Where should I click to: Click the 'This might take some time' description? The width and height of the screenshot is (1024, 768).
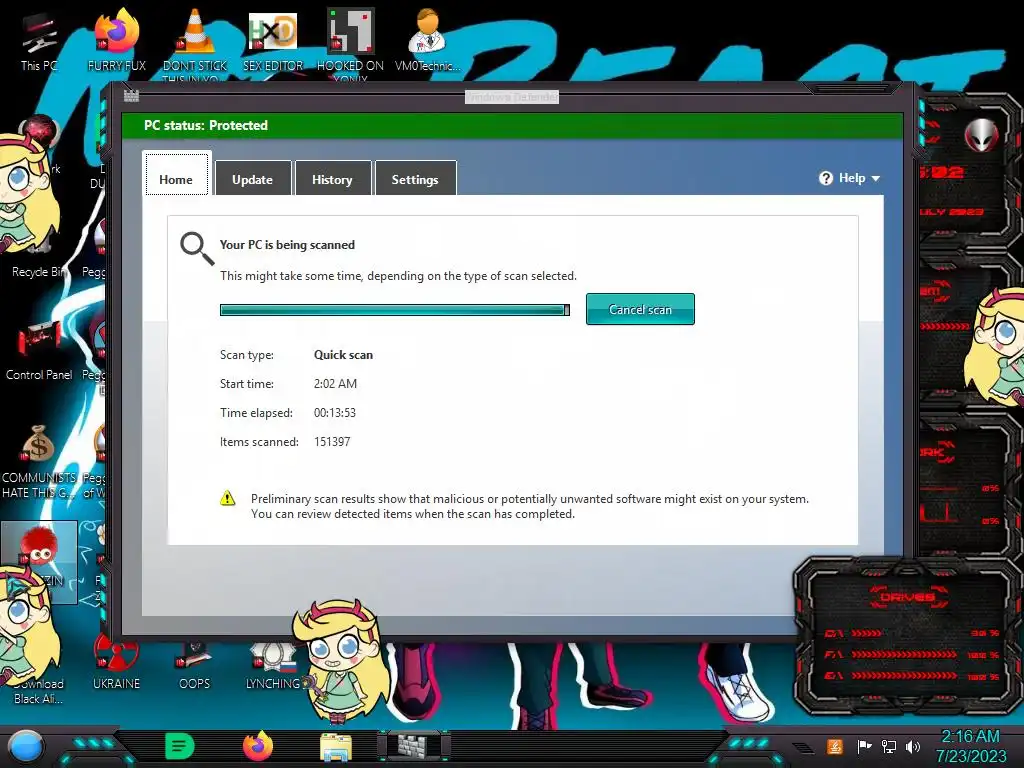[398, 276]
